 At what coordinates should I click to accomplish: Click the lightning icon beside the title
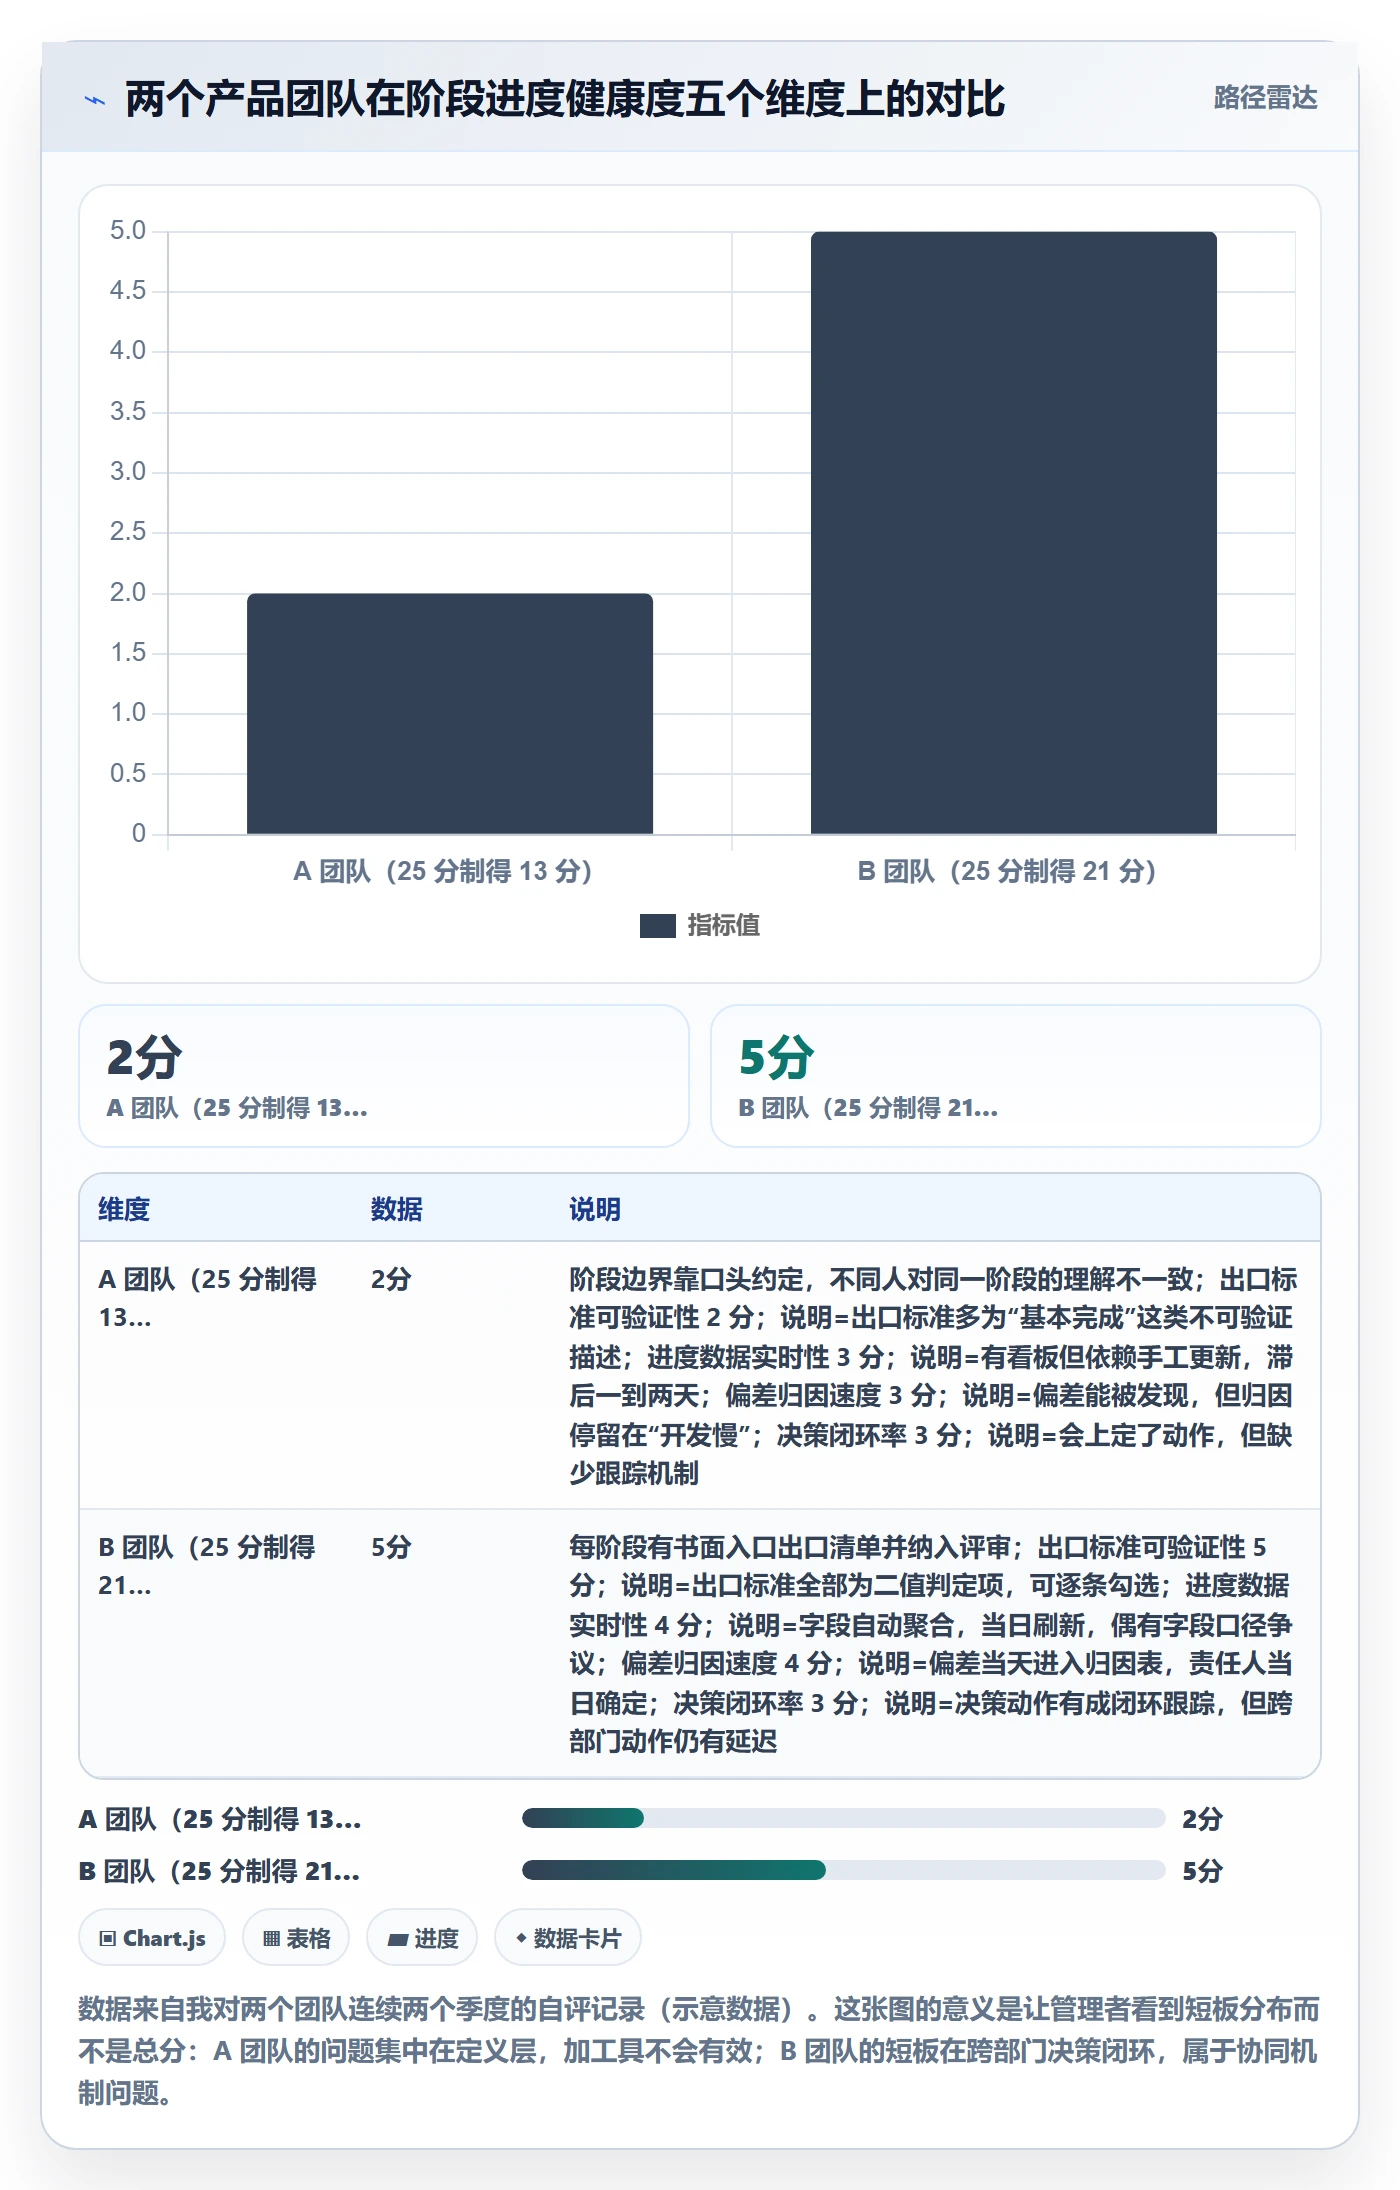95,100
